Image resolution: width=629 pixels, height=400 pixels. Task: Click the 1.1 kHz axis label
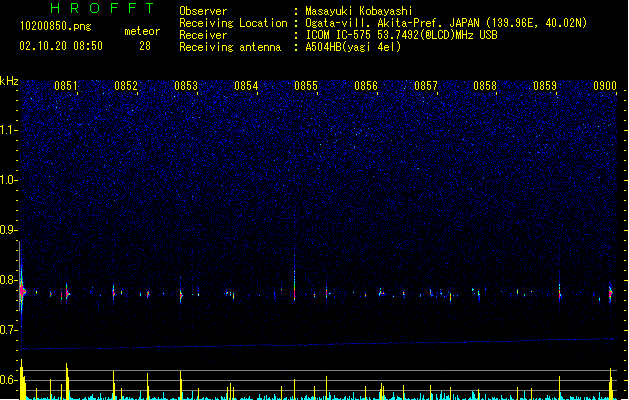tap(8, 130)
